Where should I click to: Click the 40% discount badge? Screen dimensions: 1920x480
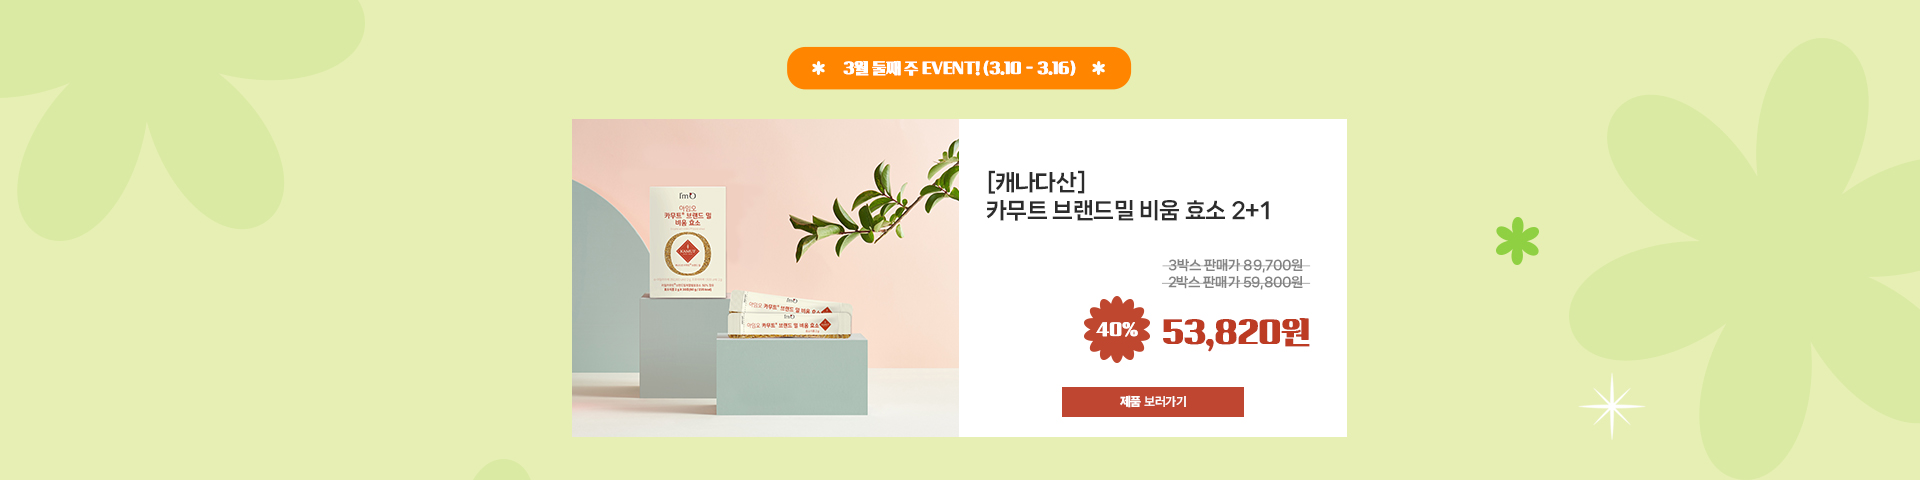[x=1117, y=329]
